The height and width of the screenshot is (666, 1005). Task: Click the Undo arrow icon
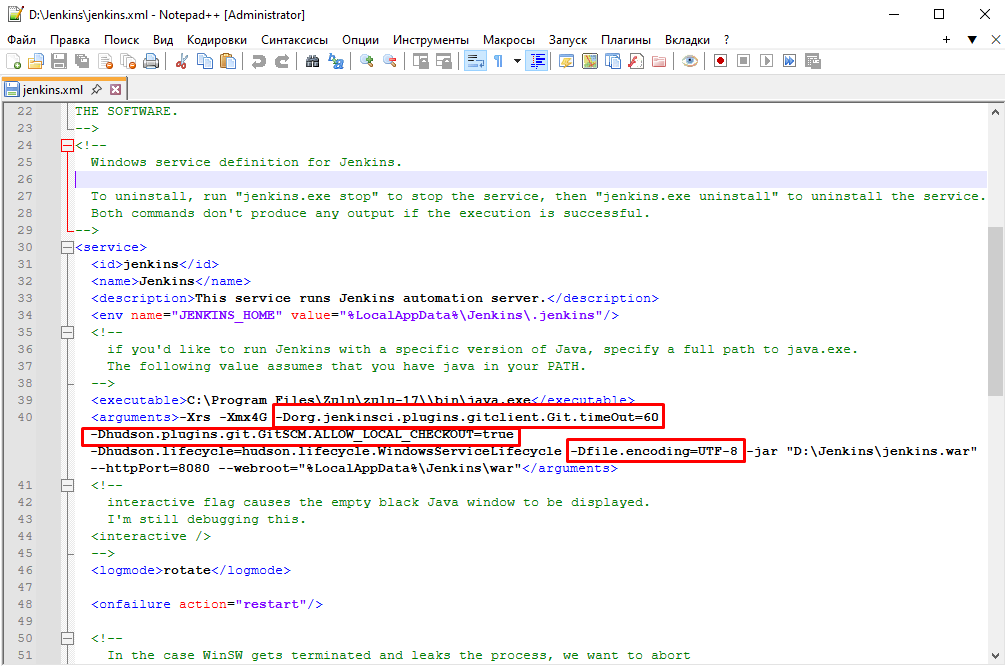(259, 61)
